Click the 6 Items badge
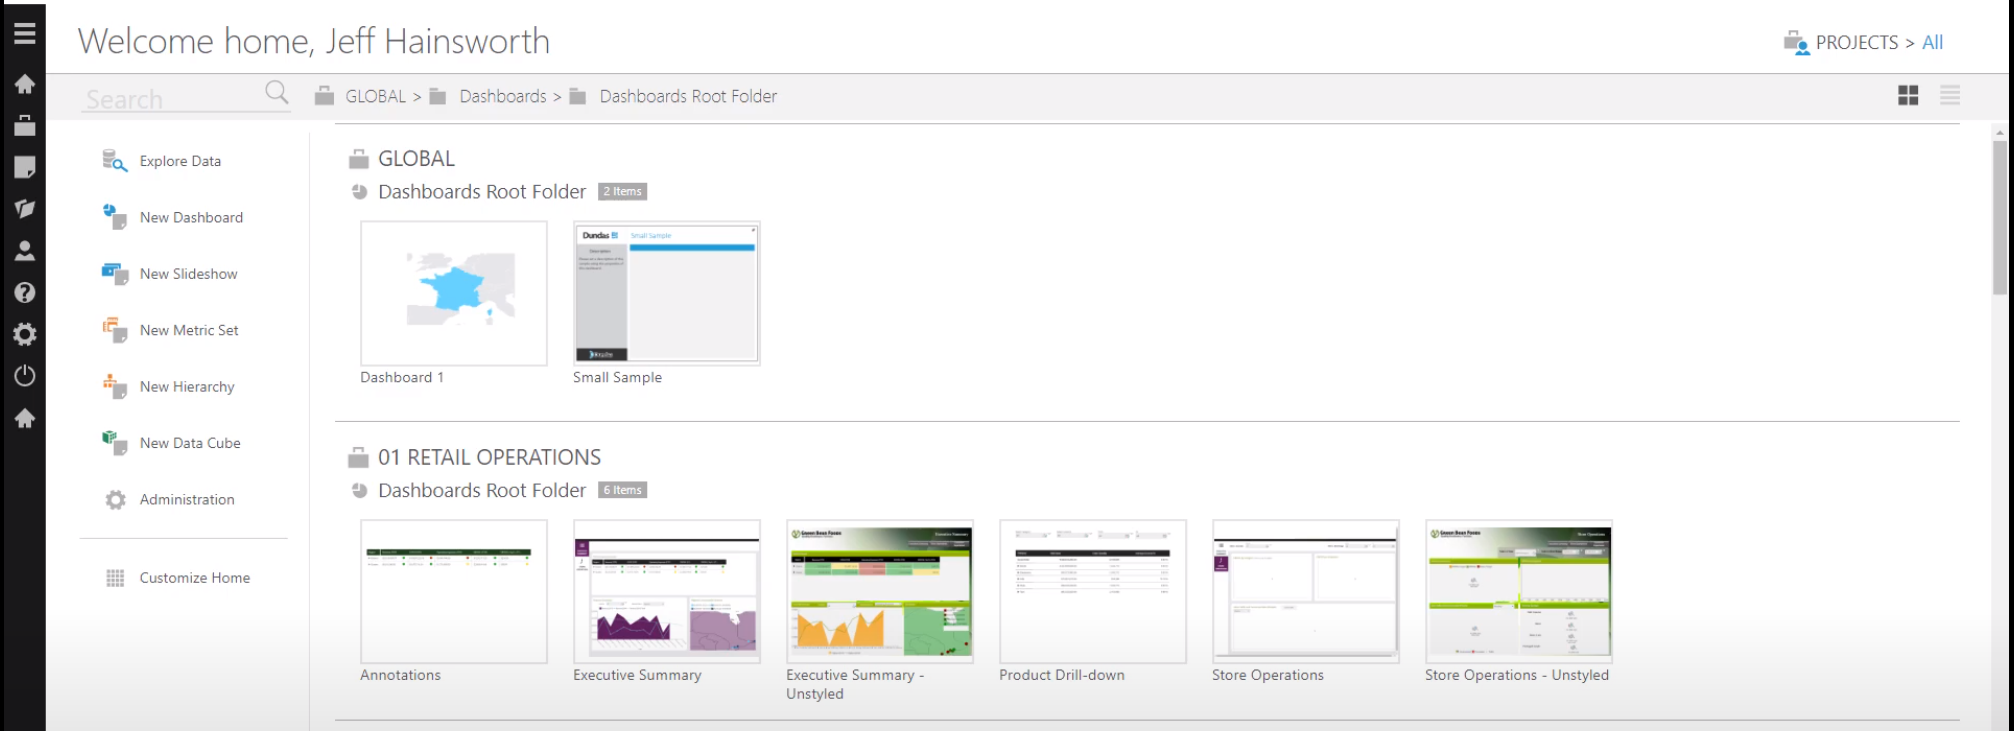Viewport: 2014px width, 731px height. [622, 490]
